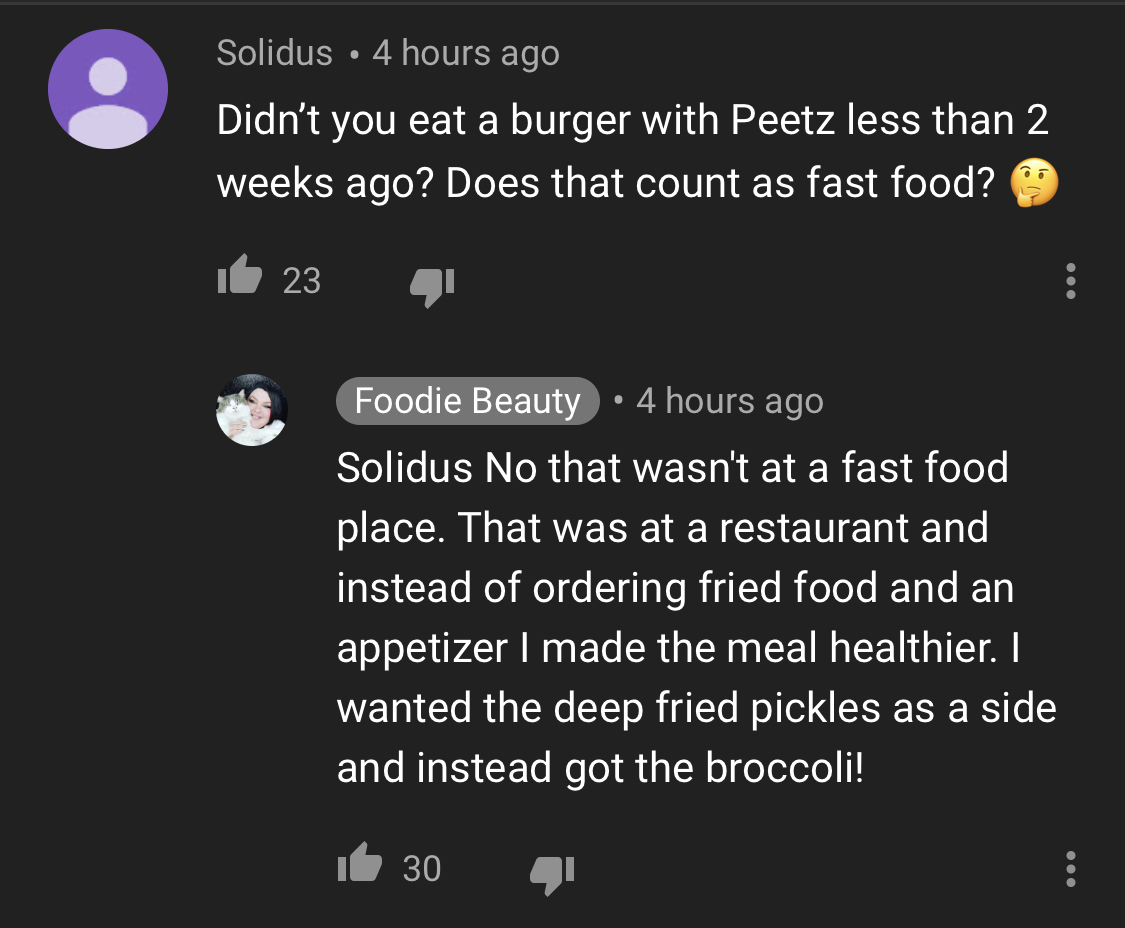Screen dimensions: 1125x928
Task: Click Solidus comment's "4 hours ago" timestamp
Action: click(x=466, y=54)
